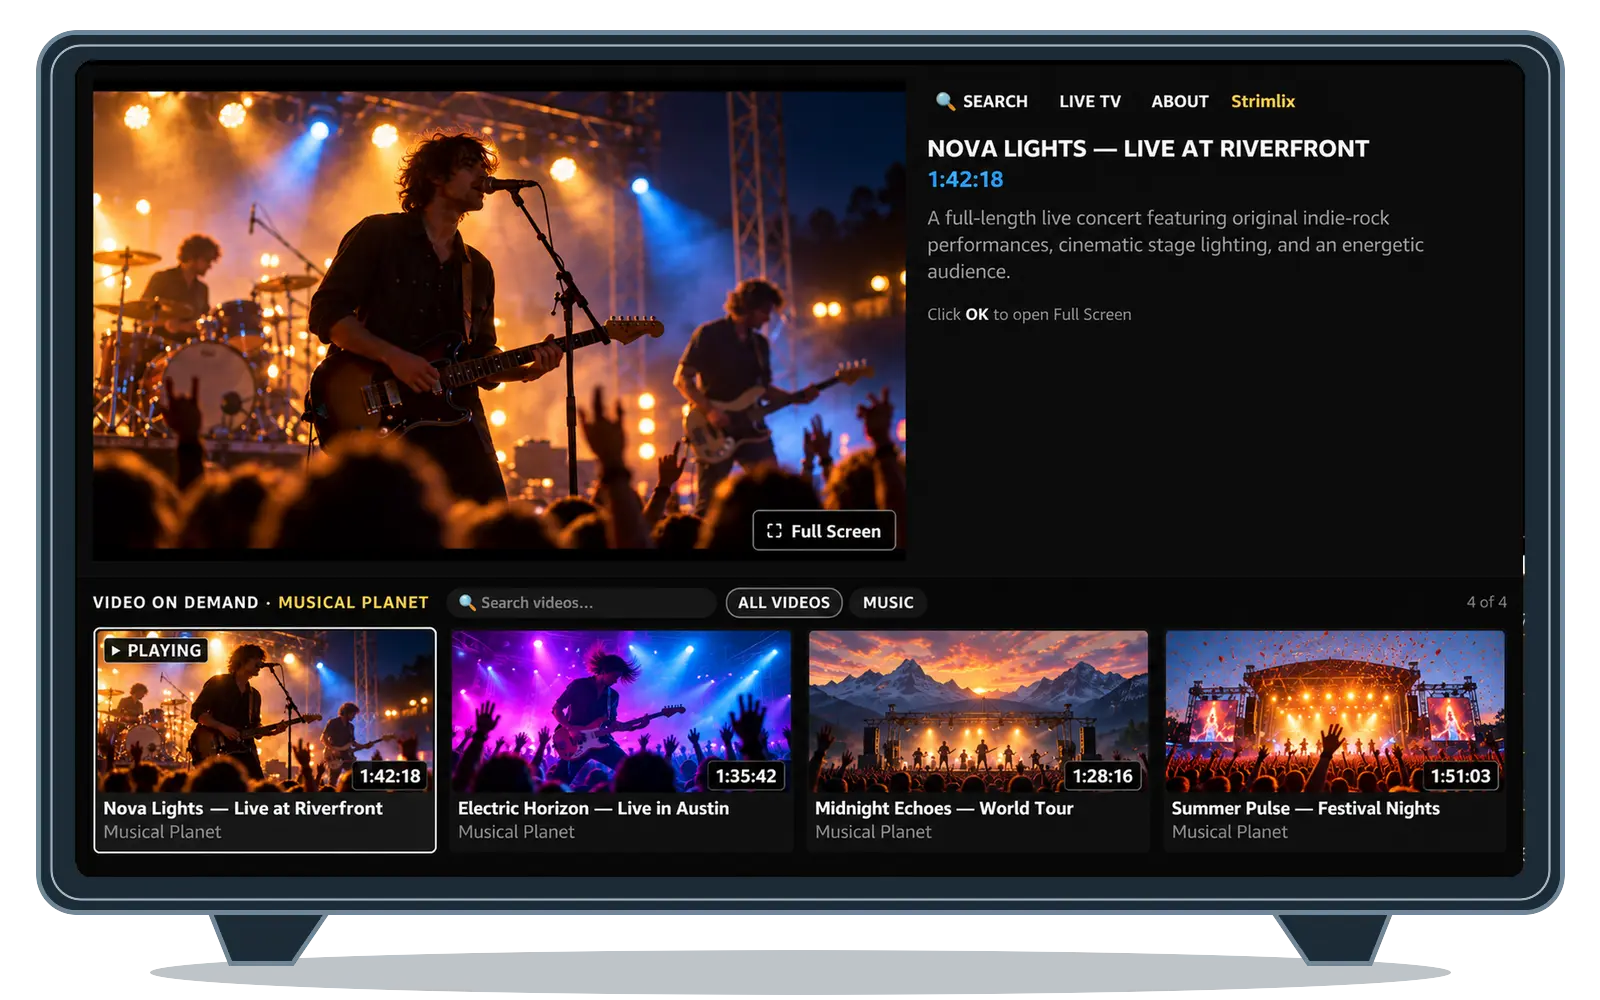Viewport: 1600px width, 1000px height.
Task: Click the Strimlix brand link
Action: [x=1263, y=101]
